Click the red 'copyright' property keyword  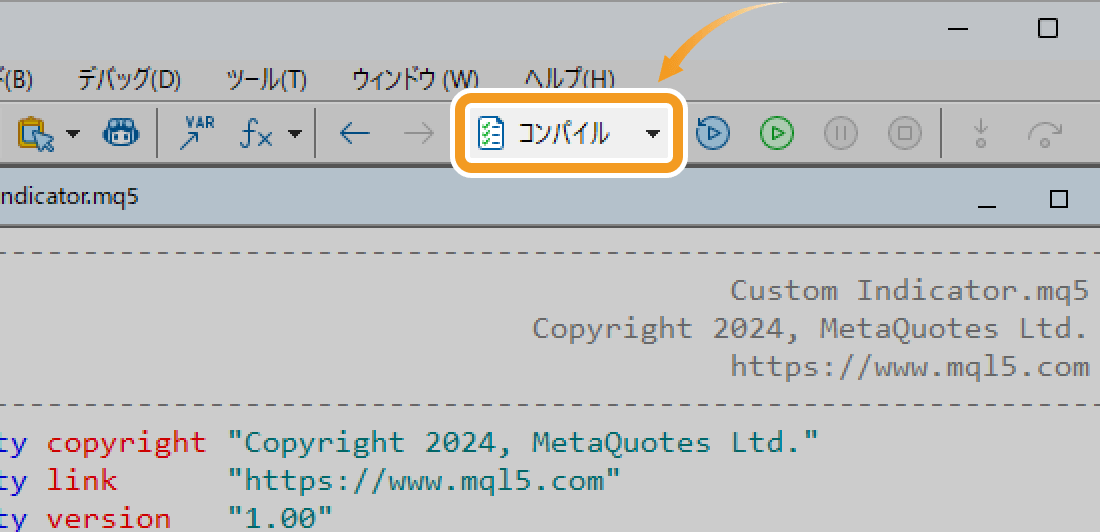126,442
